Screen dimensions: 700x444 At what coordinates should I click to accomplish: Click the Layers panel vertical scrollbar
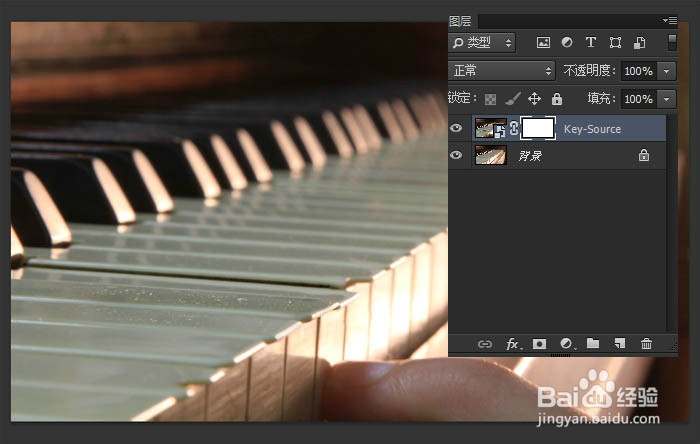(x=671, y=223)
